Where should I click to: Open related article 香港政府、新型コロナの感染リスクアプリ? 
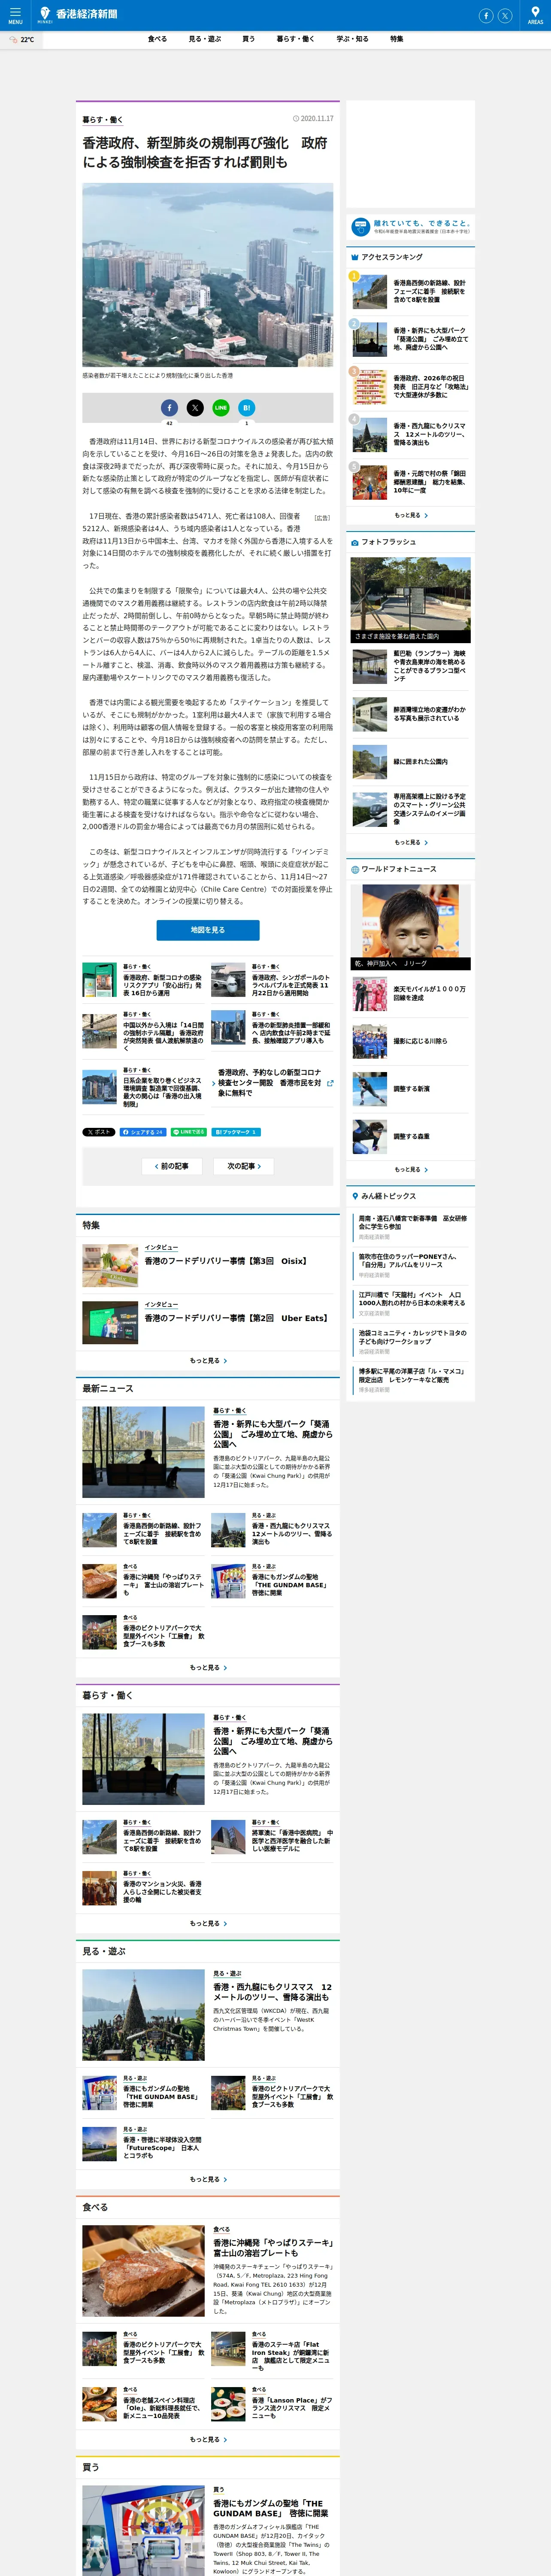(142, 980)
